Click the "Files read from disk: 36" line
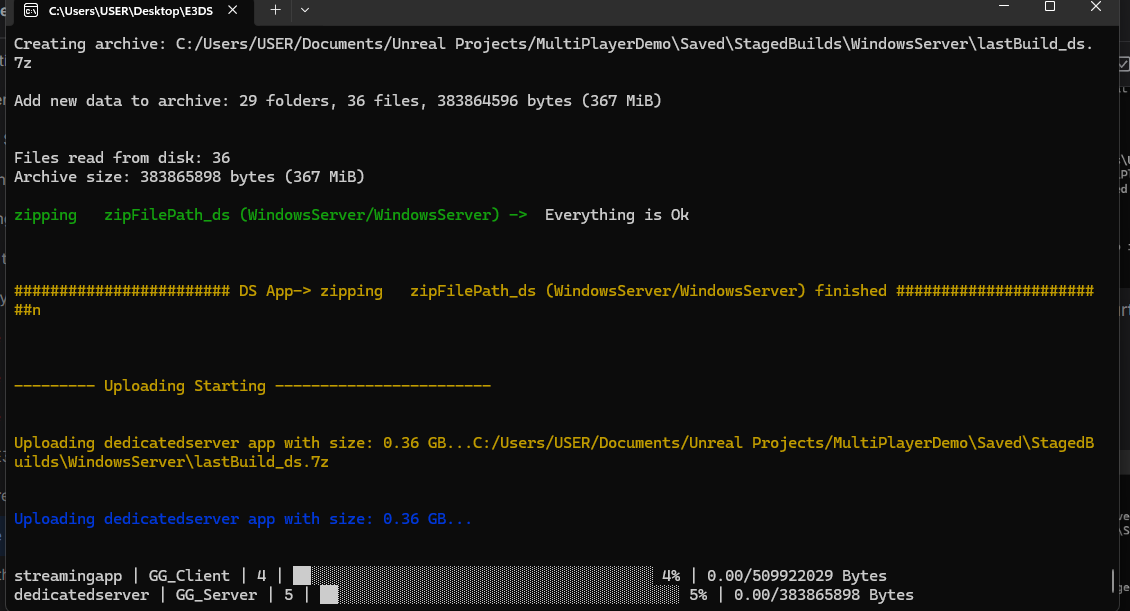This screenshot has width=1130, height=611. click(x=122, y=158)
